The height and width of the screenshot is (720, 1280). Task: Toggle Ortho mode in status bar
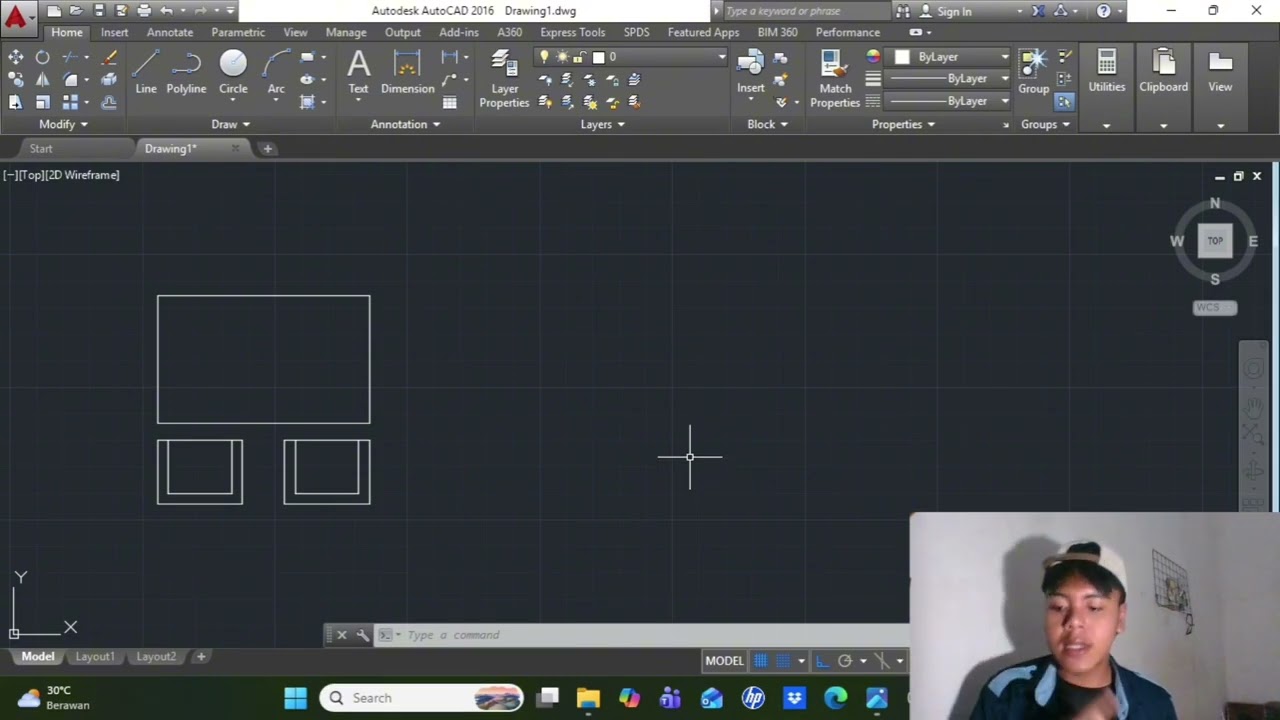[x=822, y=661]
